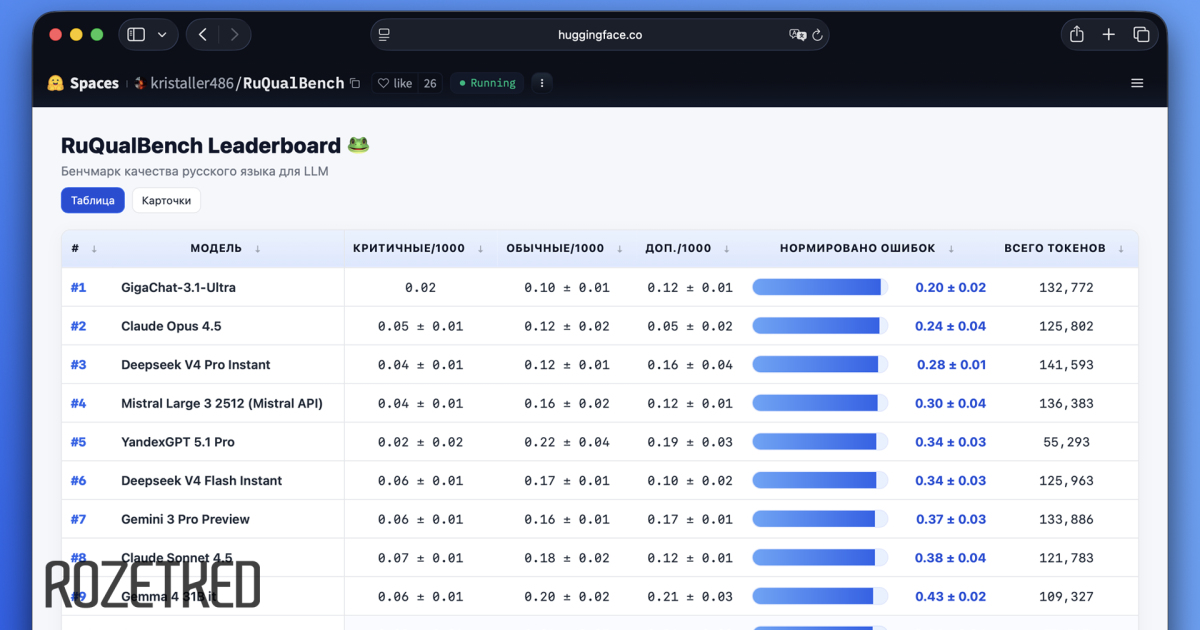Open the three-dot options menu

(541, 83)
